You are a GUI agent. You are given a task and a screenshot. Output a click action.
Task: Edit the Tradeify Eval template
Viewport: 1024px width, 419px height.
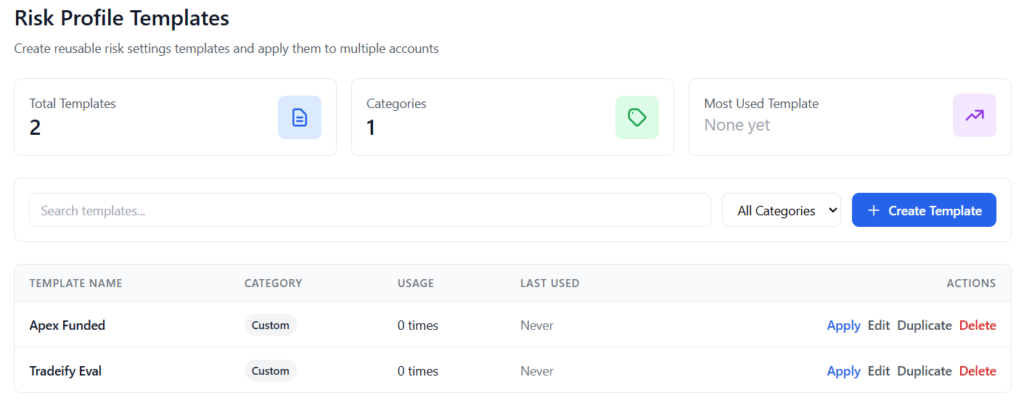878,371
